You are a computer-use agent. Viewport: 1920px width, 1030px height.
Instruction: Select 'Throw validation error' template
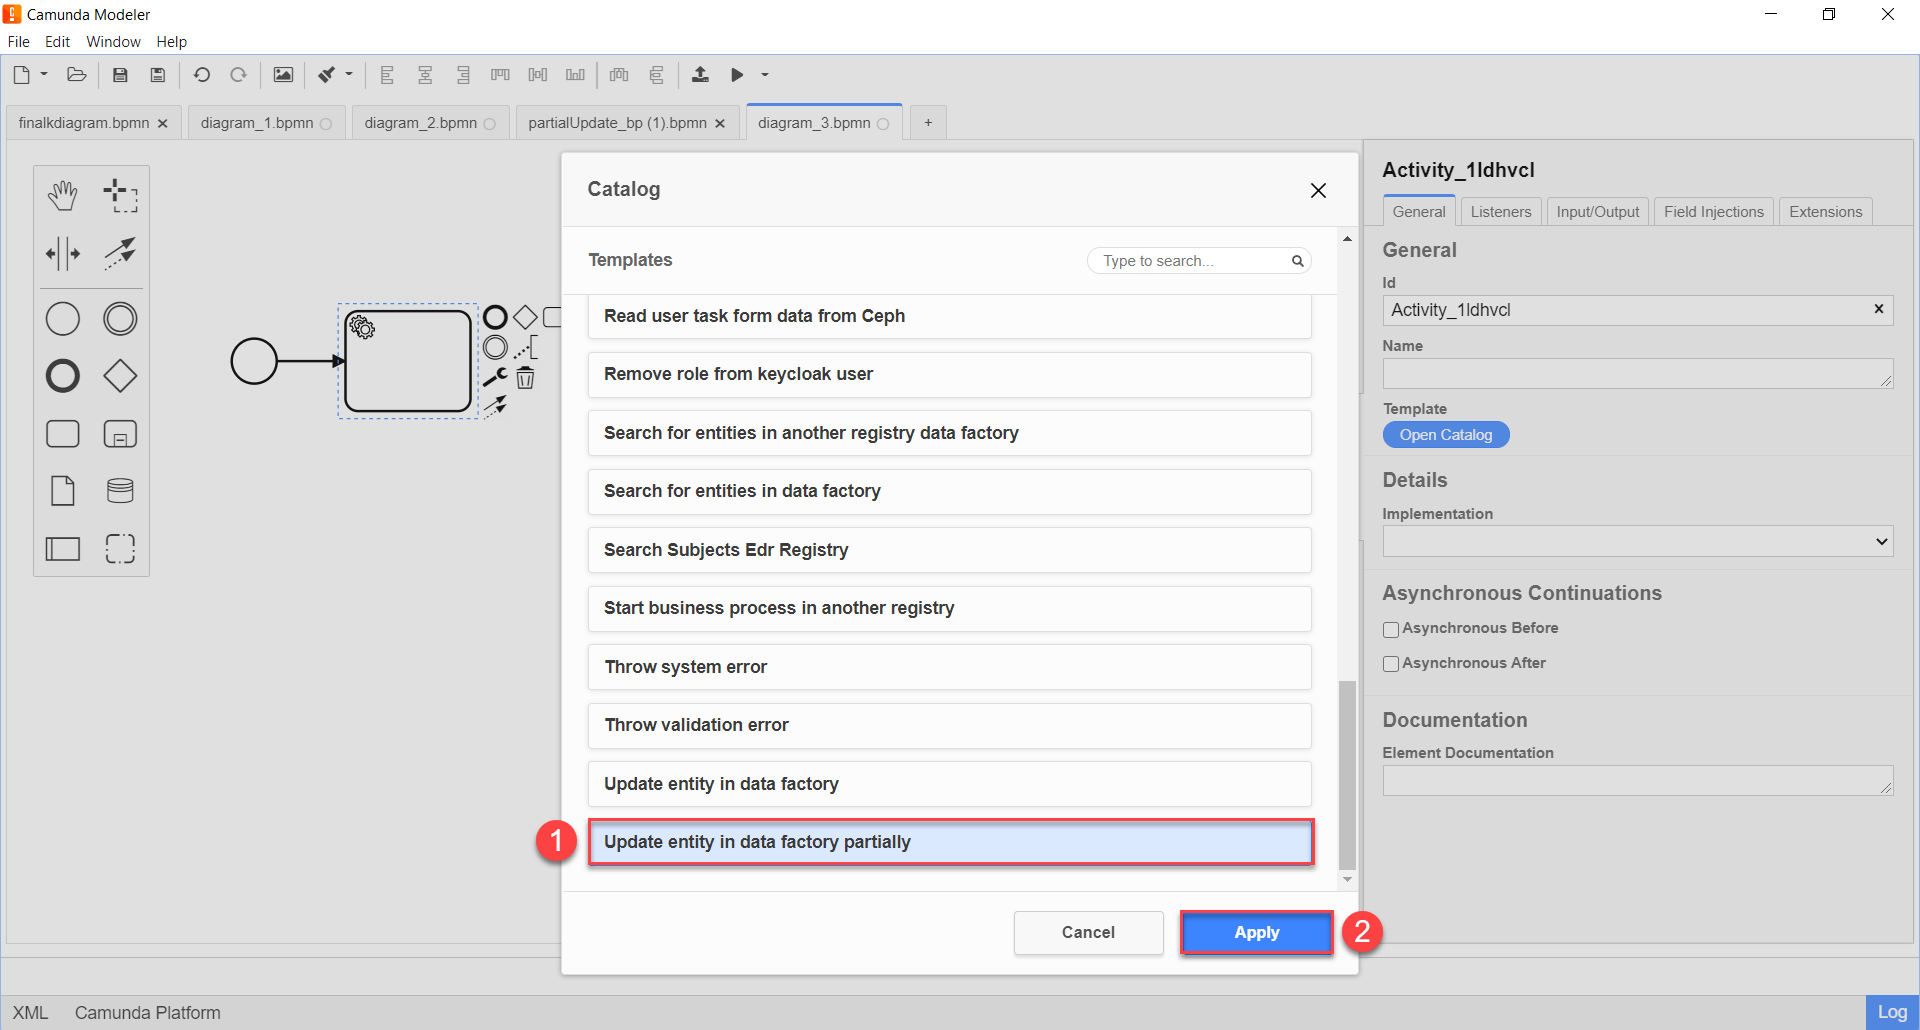click(x=949, y=726)
